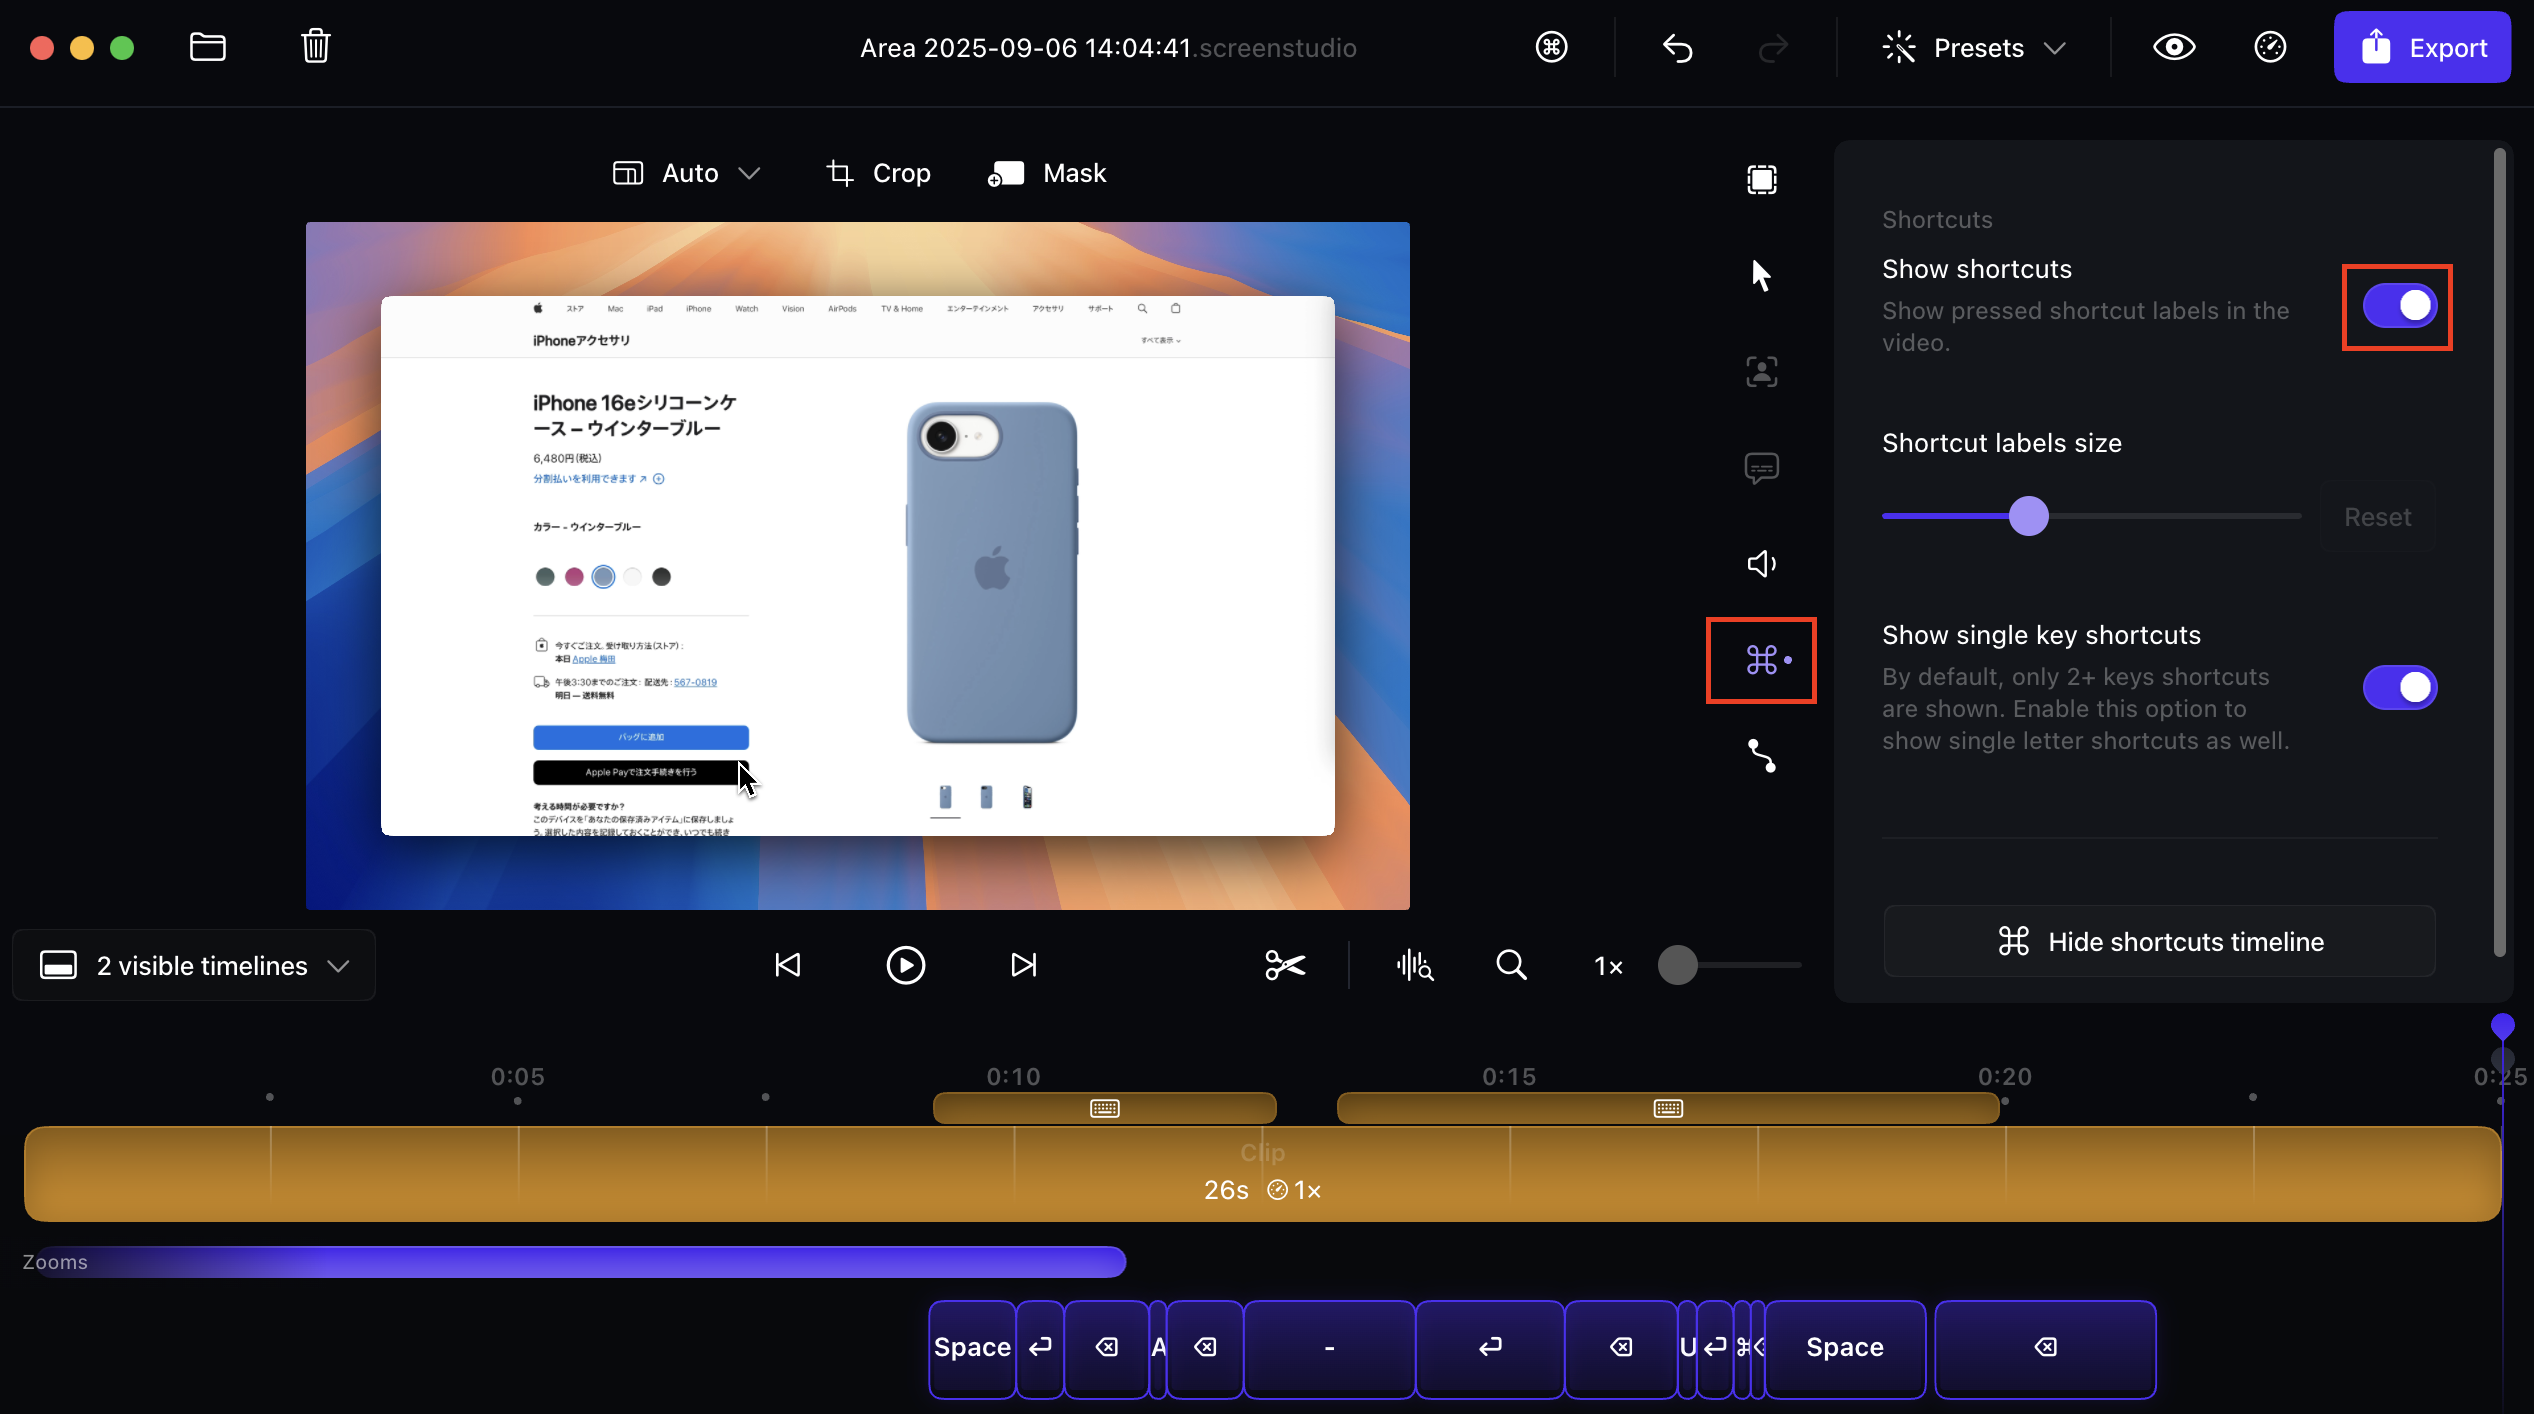Redo the last action
Screen dimensions: 2534x1414
(x=1773, y=48)
